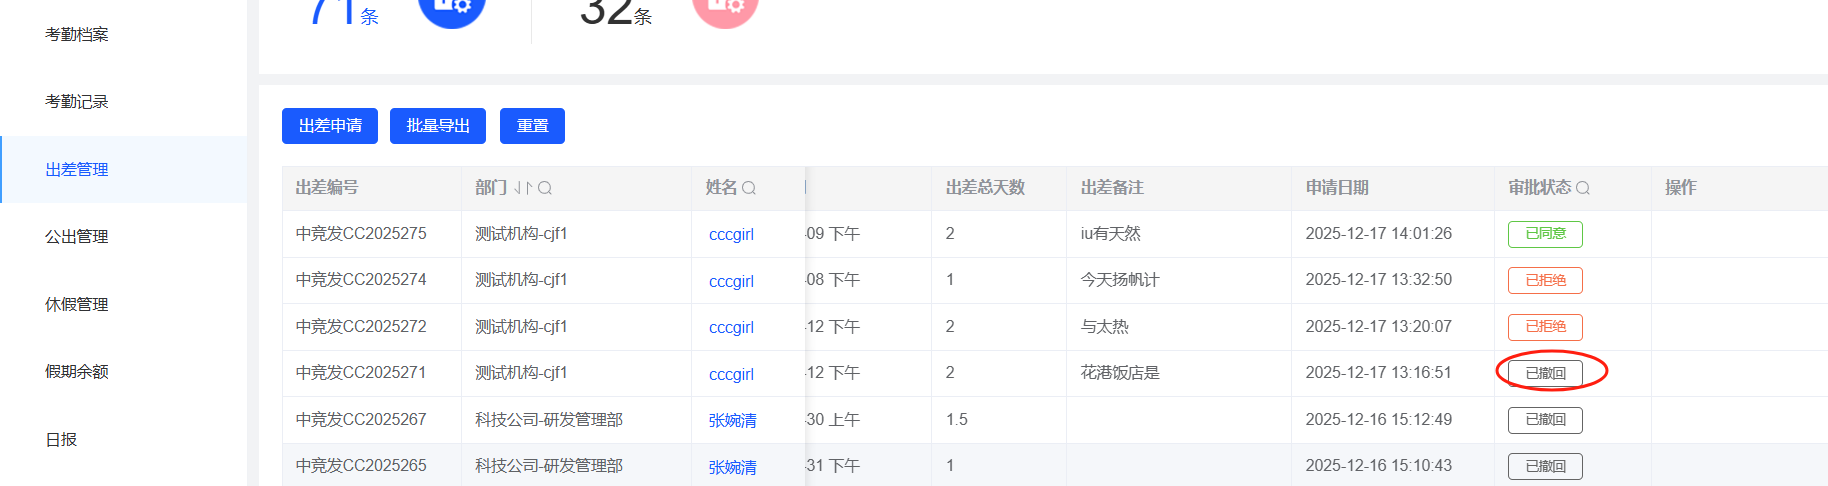Select cell 中竞发CC2025272
Image resolution: width=1828 pixels, height=486 pixels.
tap(361, 326)
